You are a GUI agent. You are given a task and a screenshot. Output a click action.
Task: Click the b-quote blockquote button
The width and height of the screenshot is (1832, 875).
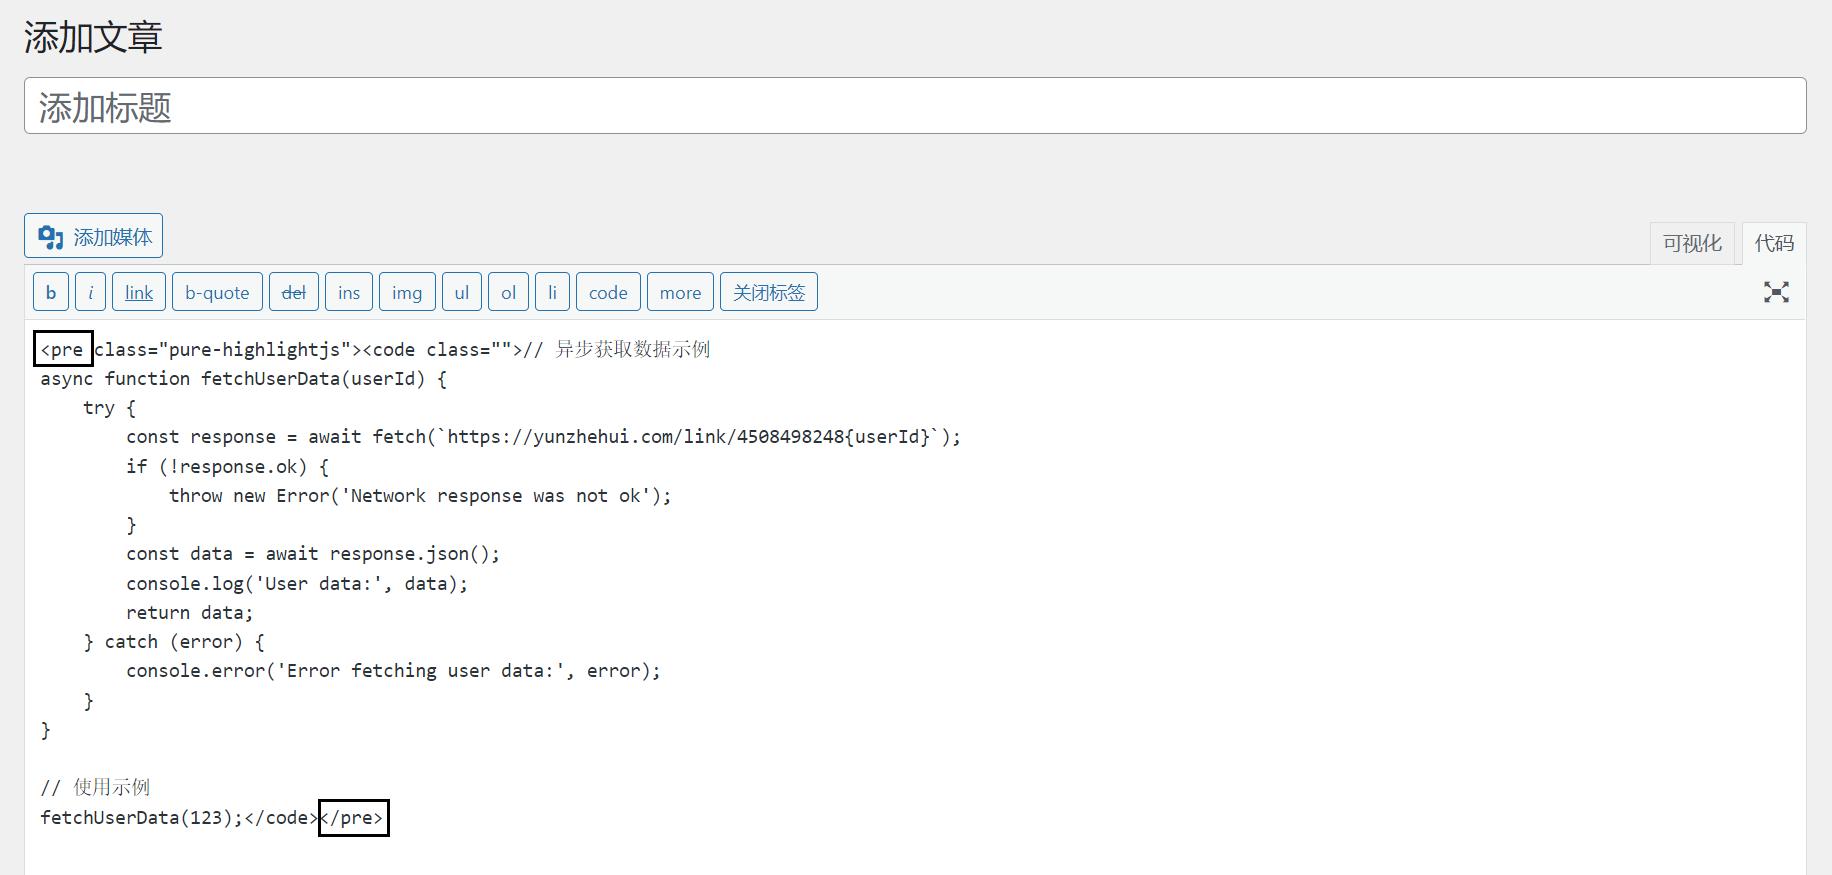(217, 292)
